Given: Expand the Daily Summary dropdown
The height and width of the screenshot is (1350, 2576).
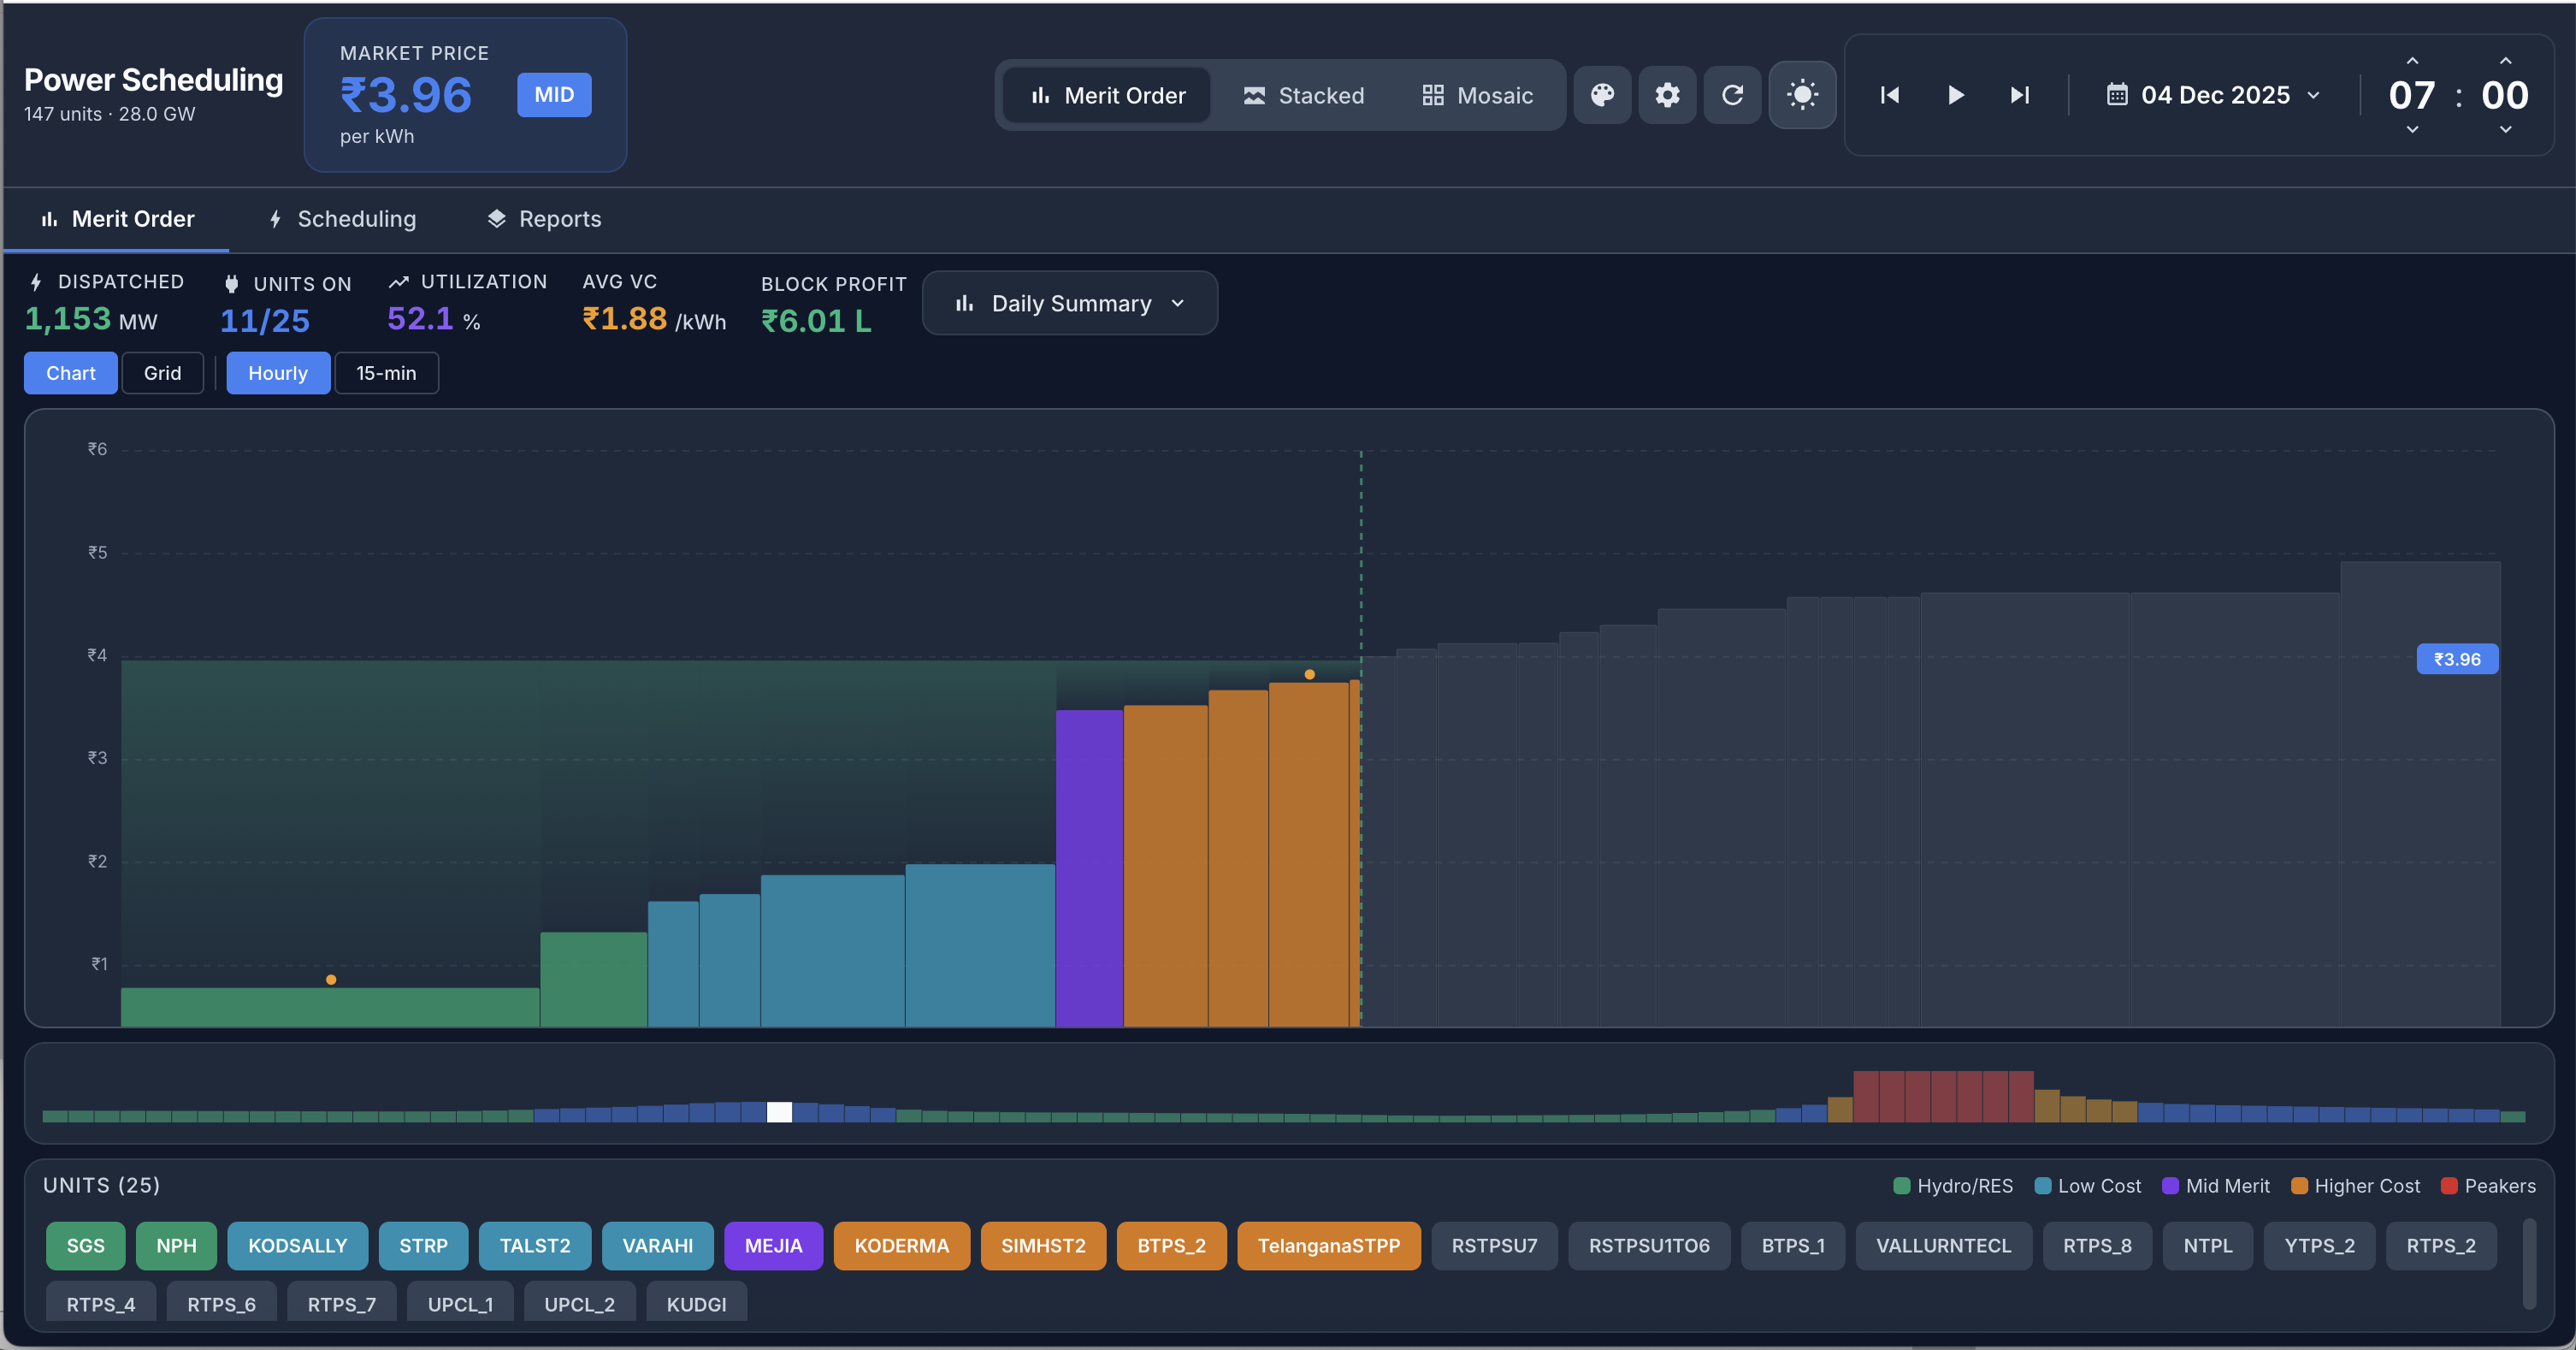Looking at the screenshot, I should (1069, 303).
